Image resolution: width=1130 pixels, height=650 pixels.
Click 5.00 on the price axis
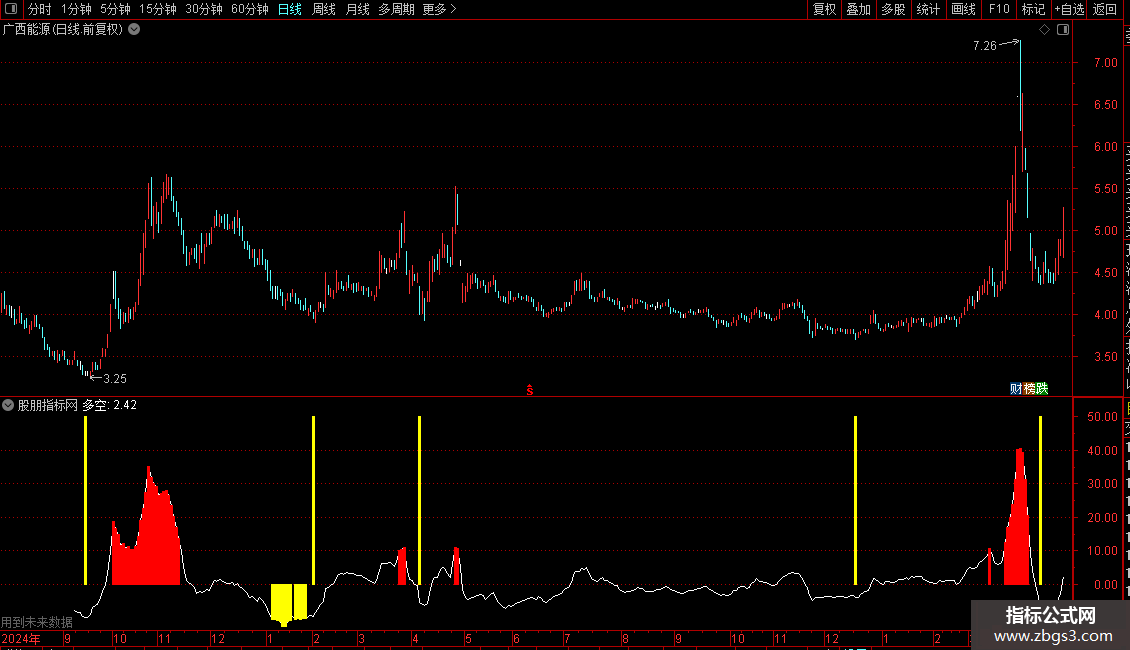tap(1105, 231)
